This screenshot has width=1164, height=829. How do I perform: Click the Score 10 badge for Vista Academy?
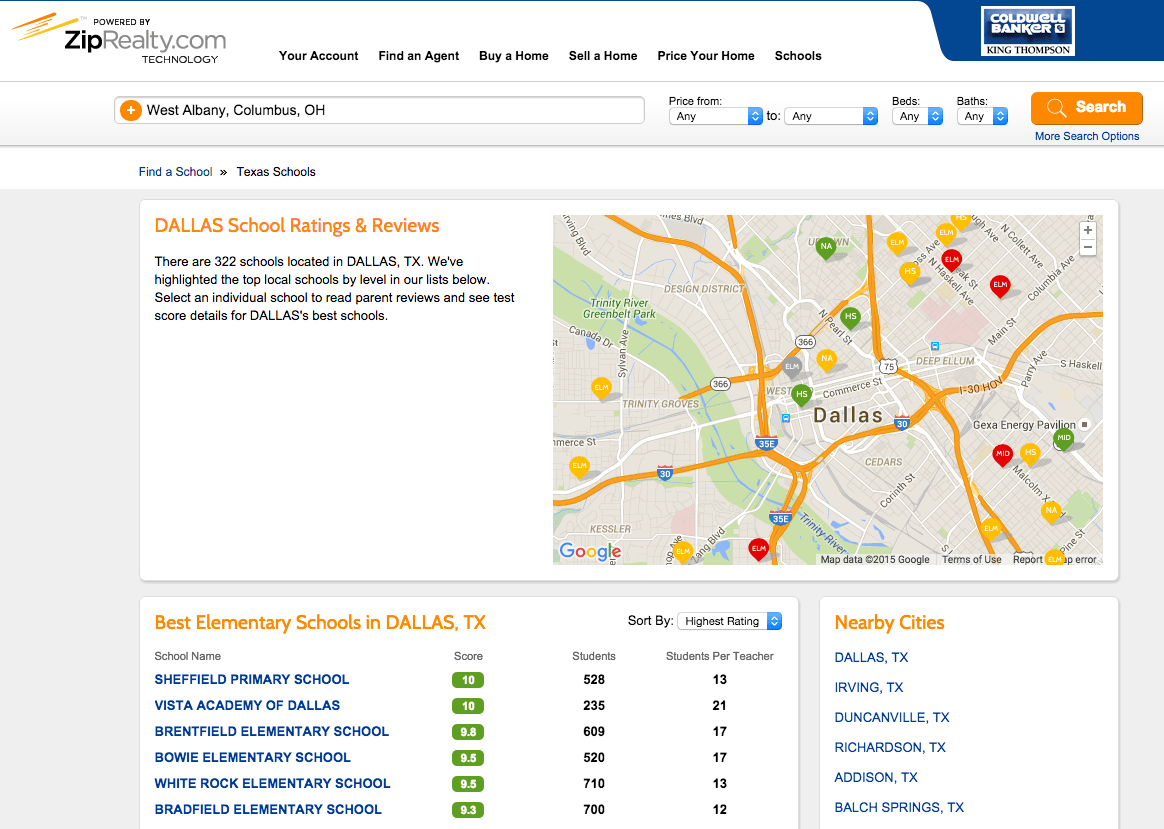click(468, 706)
